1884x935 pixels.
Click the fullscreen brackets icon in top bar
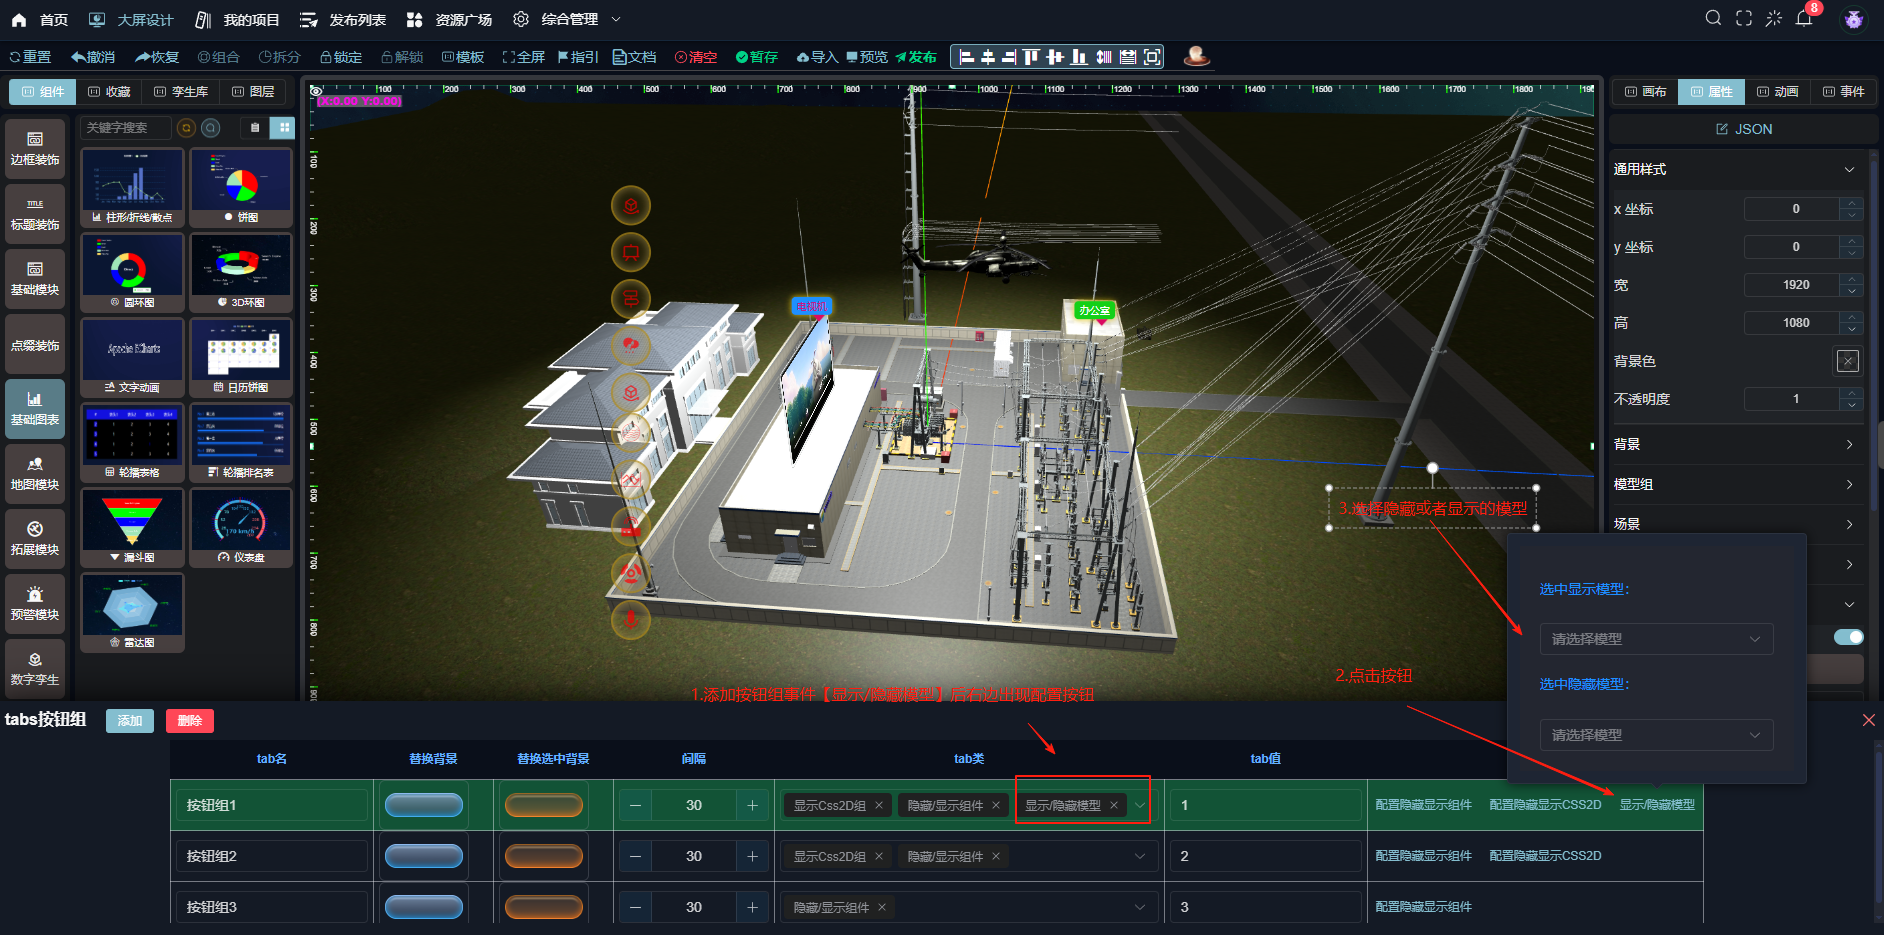(1744, 19)
